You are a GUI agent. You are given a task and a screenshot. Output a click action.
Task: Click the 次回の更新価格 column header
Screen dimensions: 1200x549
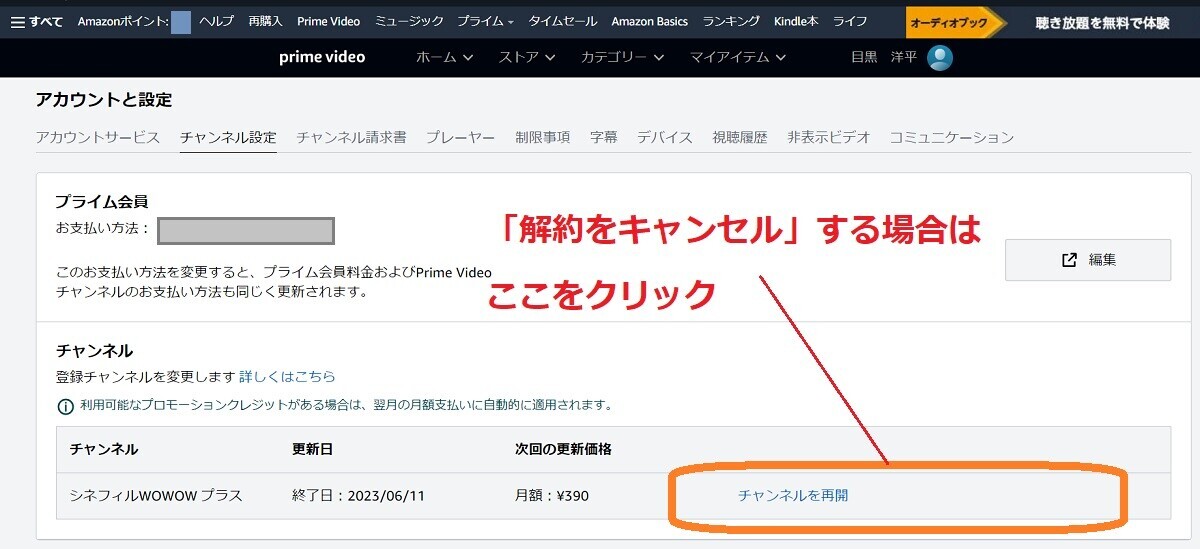pyautogui.click(x=563, y=450)
